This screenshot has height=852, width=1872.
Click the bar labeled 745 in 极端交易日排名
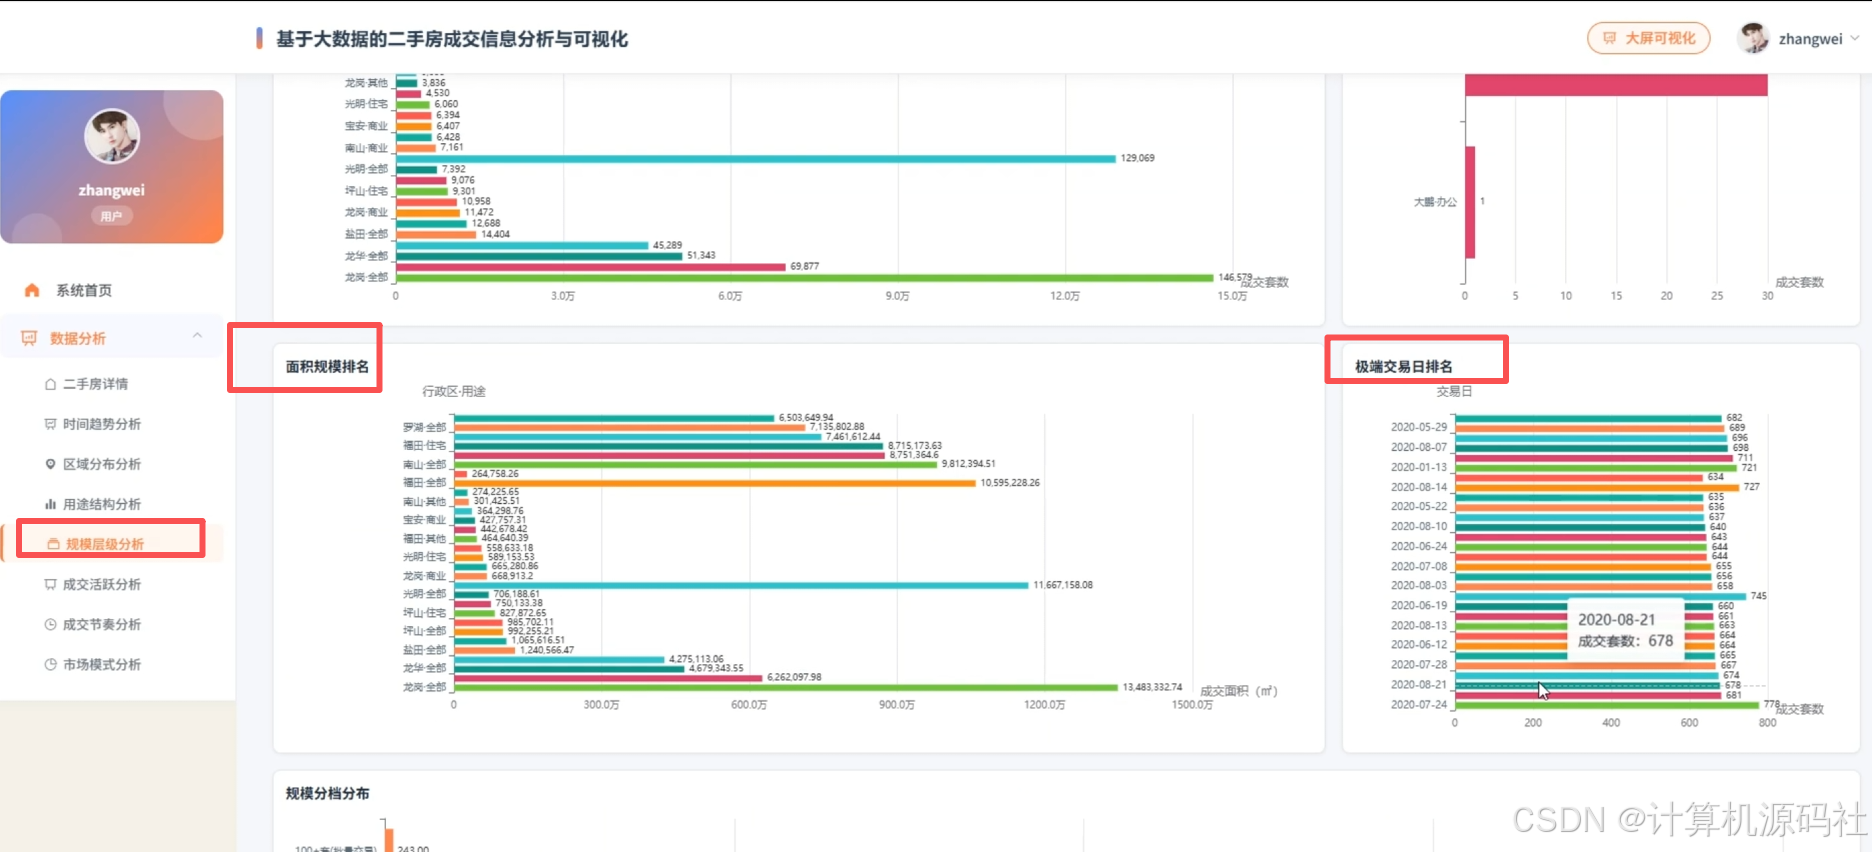coord(1600,596)
